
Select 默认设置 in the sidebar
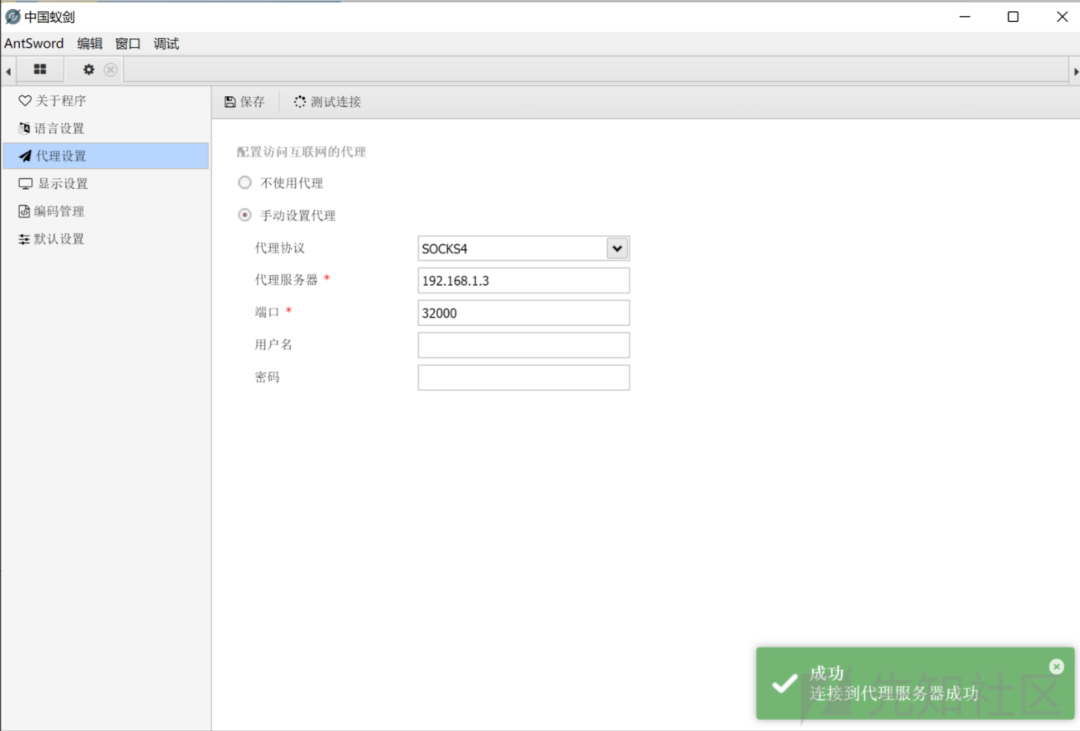click(106, 238)
